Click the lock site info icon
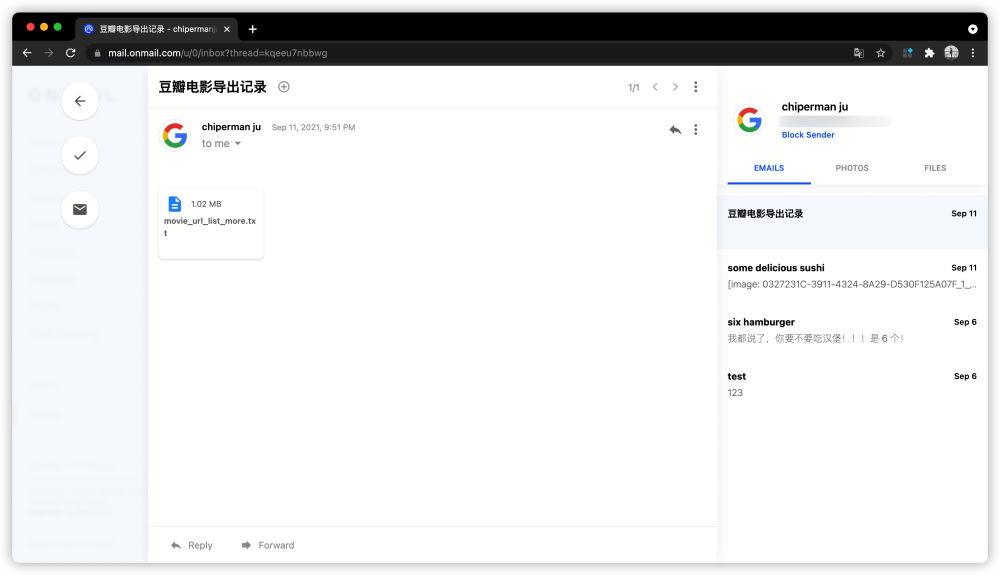 (97, 53)
